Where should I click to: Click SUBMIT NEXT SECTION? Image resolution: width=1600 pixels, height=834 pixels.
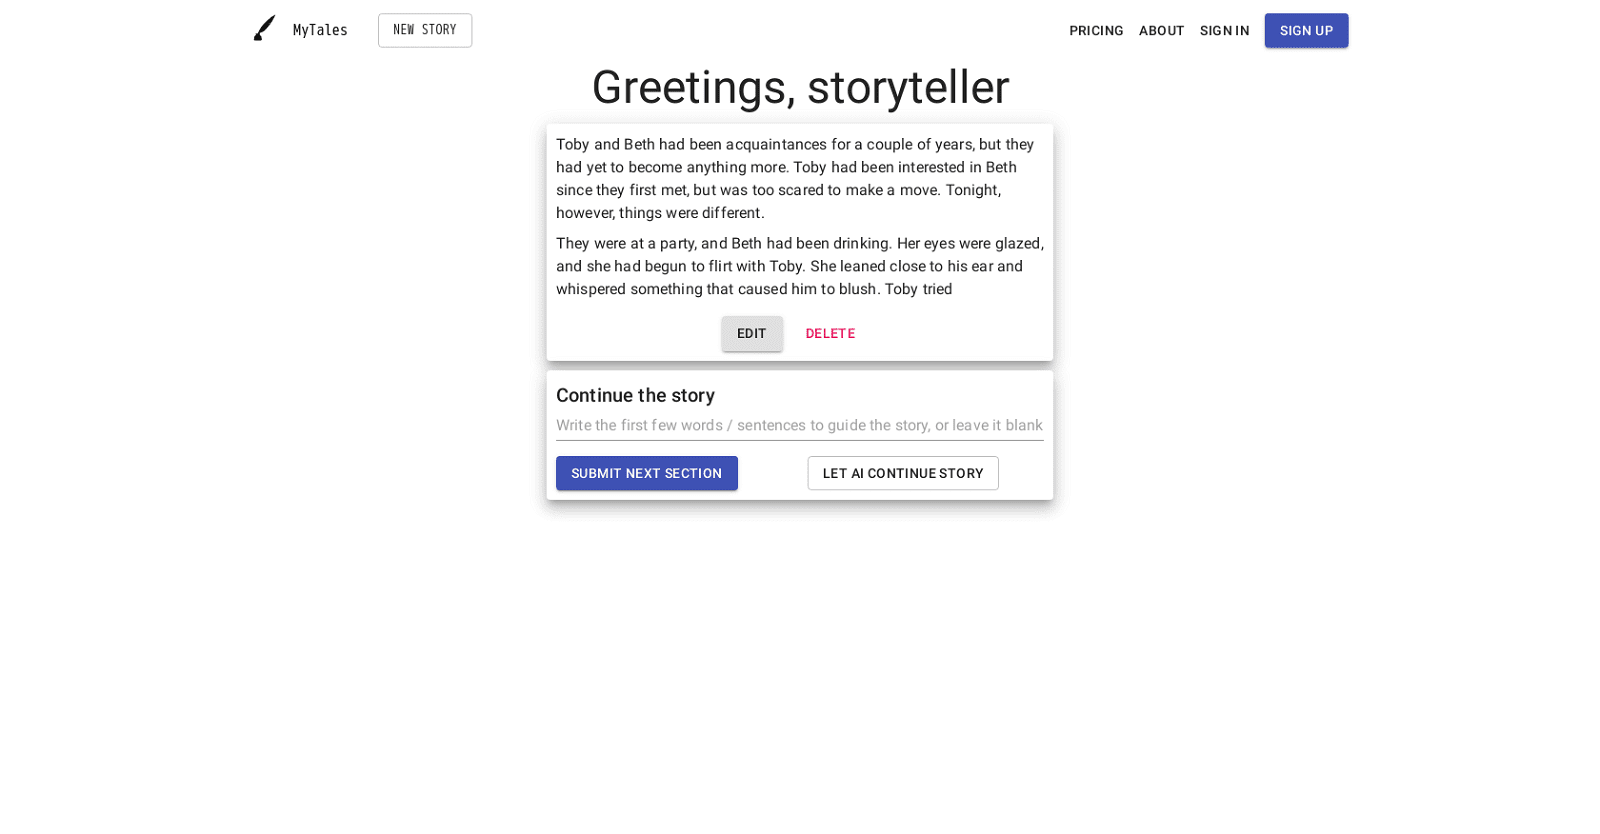[x=646, y=473]
